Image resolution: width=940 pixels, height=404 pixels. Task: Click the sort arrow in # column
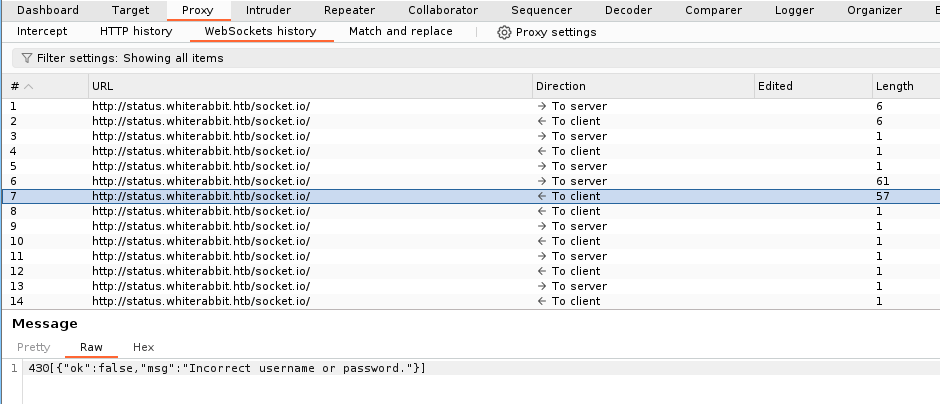pos(28,86)
